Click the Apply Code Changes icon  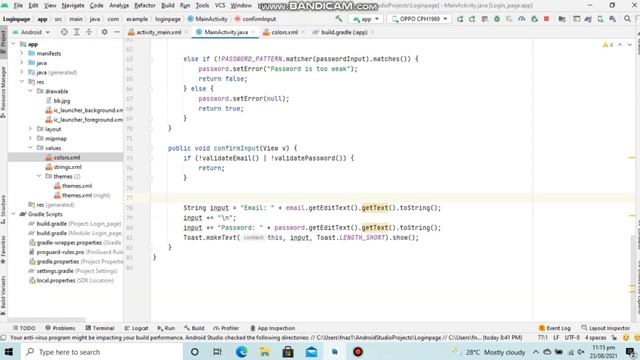click(484, 19)
